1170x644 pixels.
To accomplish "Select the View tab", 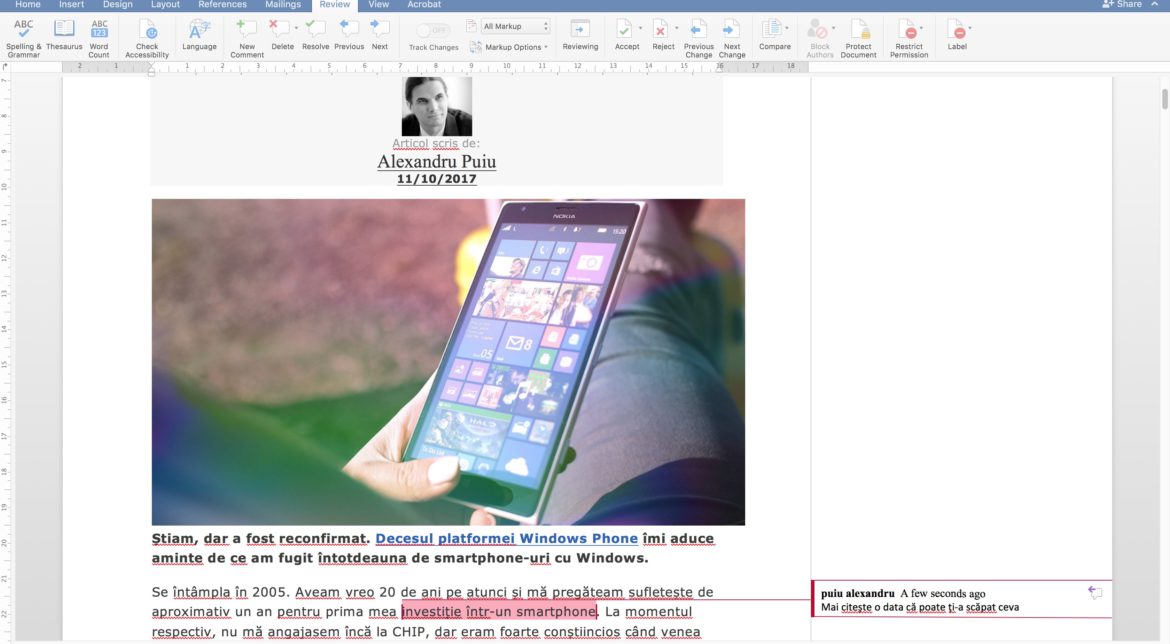I will (x=378, y=4).
